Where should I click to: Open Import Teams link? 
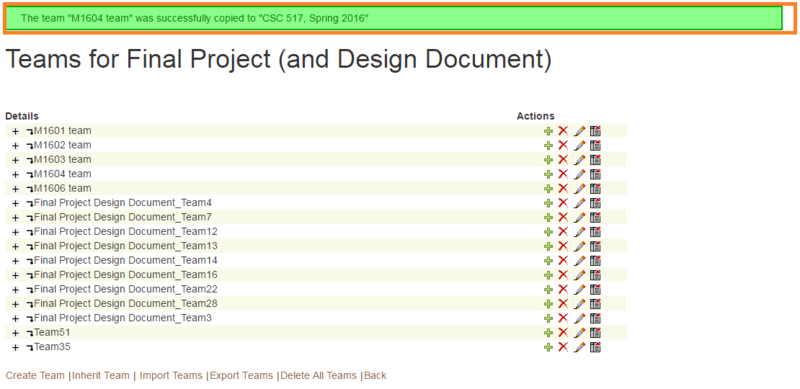(171, 376)
